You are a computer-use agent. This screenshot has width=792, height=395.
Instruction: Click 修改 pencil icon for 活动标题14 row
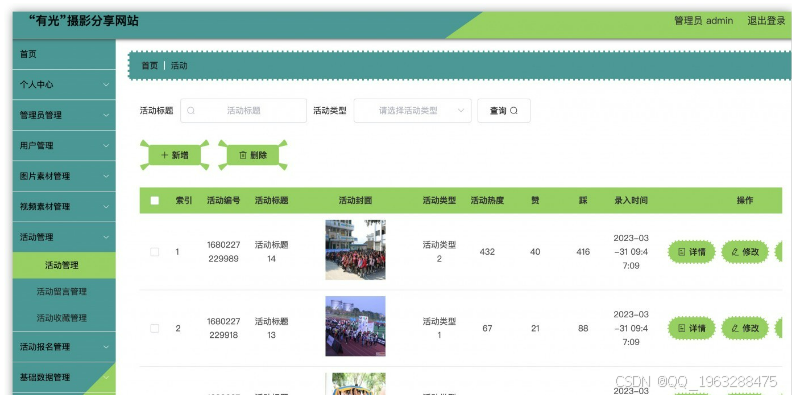pos(734,252)
